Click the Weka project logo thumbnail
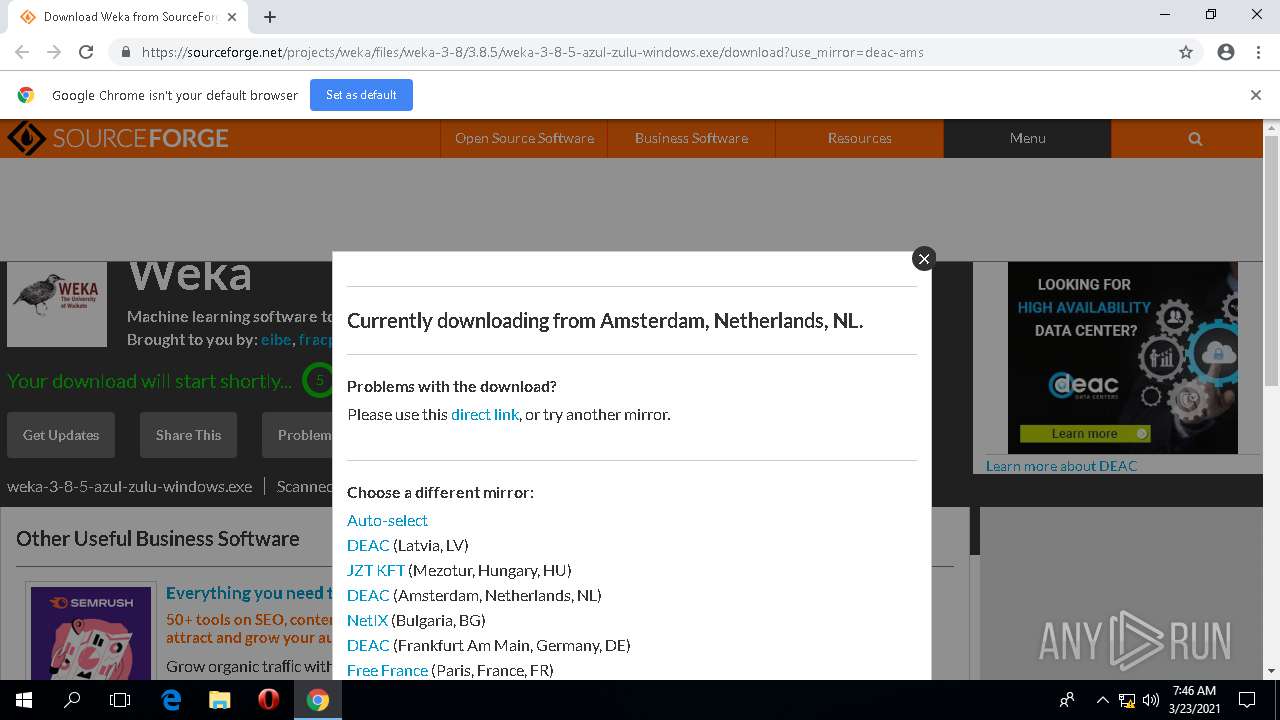 (x=57, y=304)
